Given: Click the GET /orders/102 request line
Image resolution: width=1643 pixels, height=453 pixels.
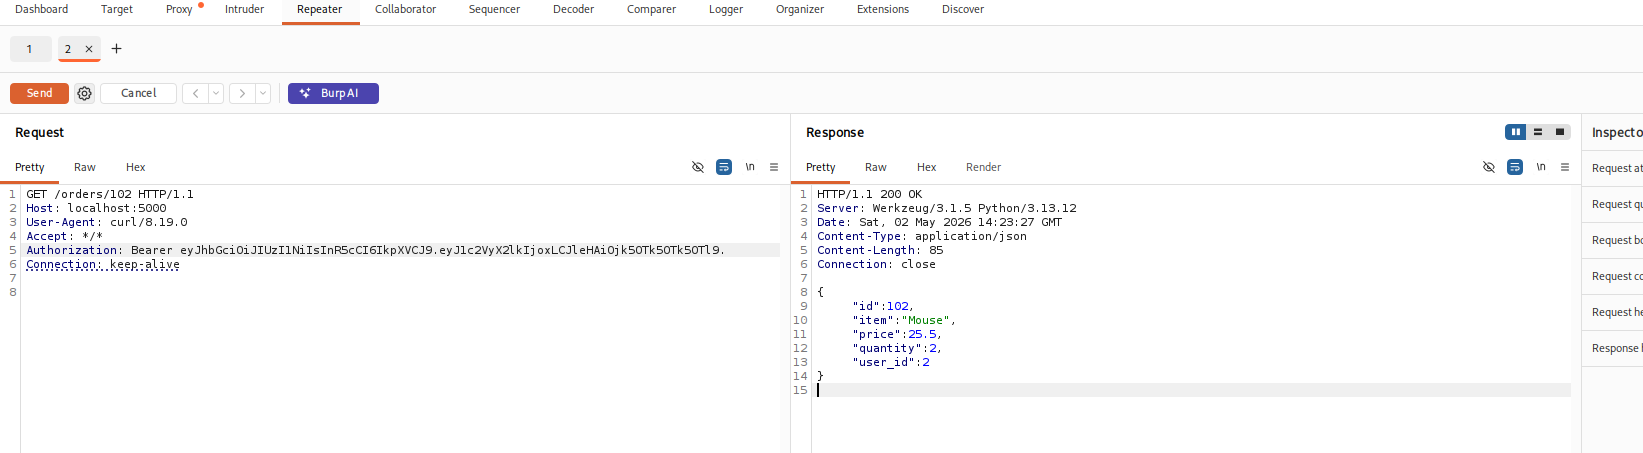Looking at the screenshot, I should click(110, 194).
